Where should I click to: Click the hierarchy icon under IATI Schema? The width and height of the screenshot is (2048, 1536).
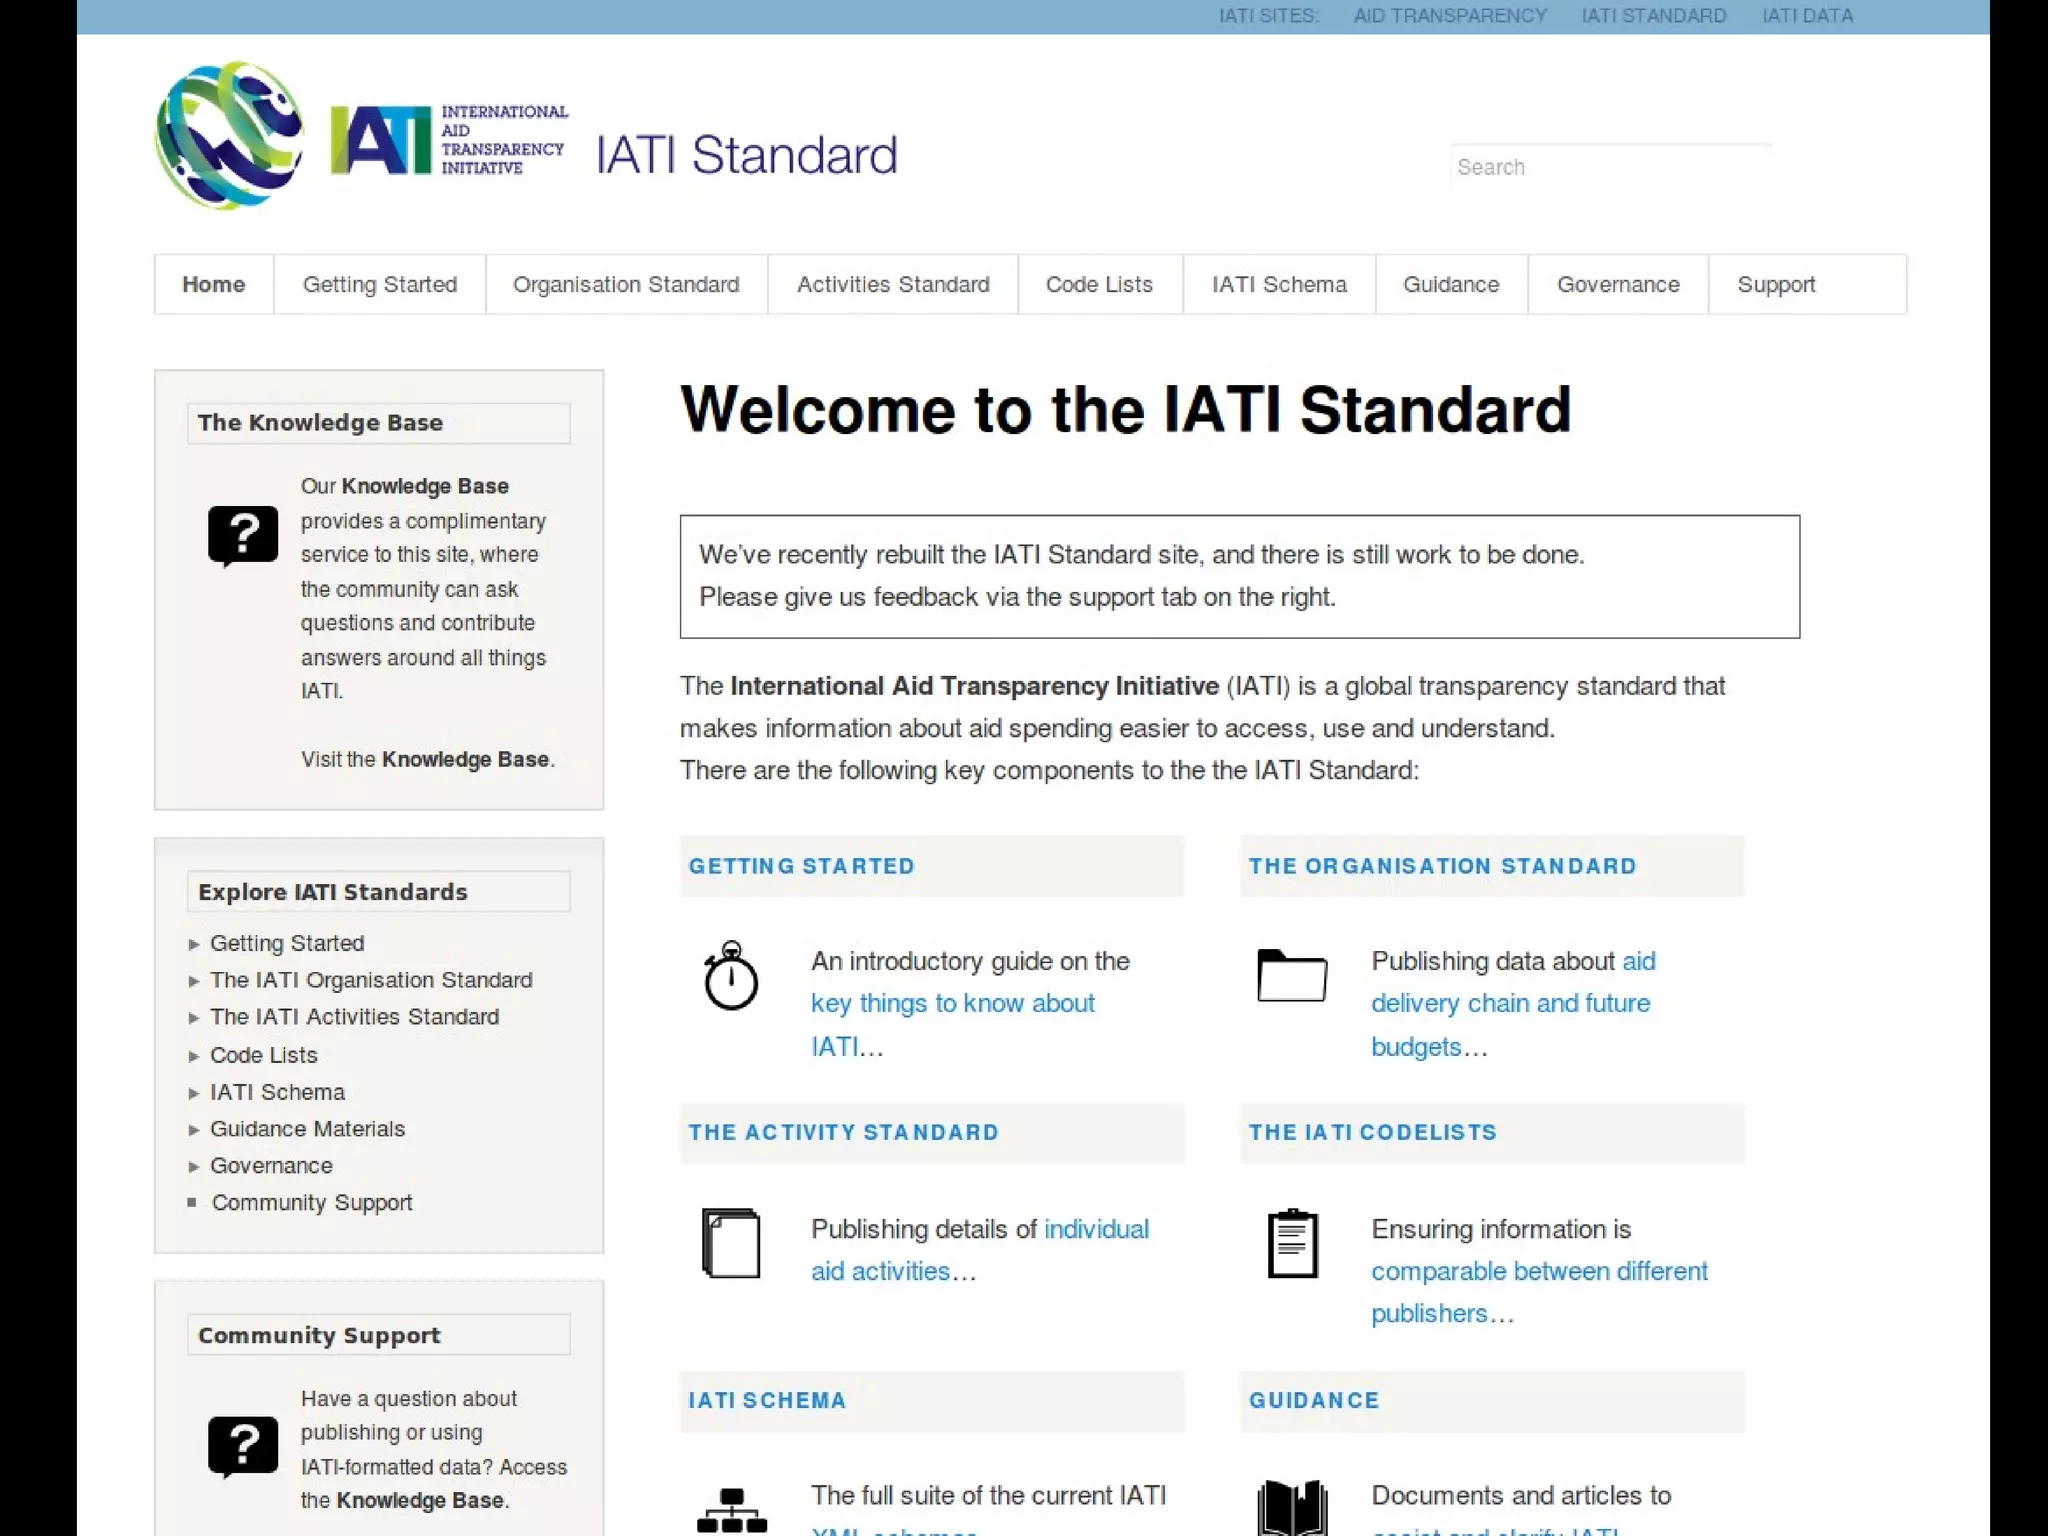731,1510
